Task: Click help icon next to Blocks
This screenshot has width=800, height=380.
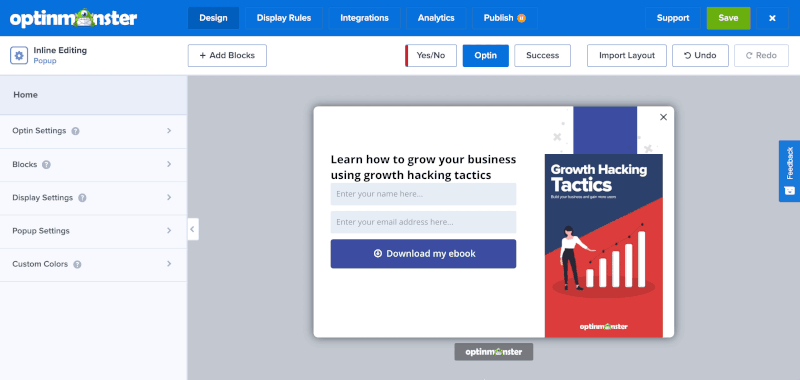Action: tap(46, 165)
